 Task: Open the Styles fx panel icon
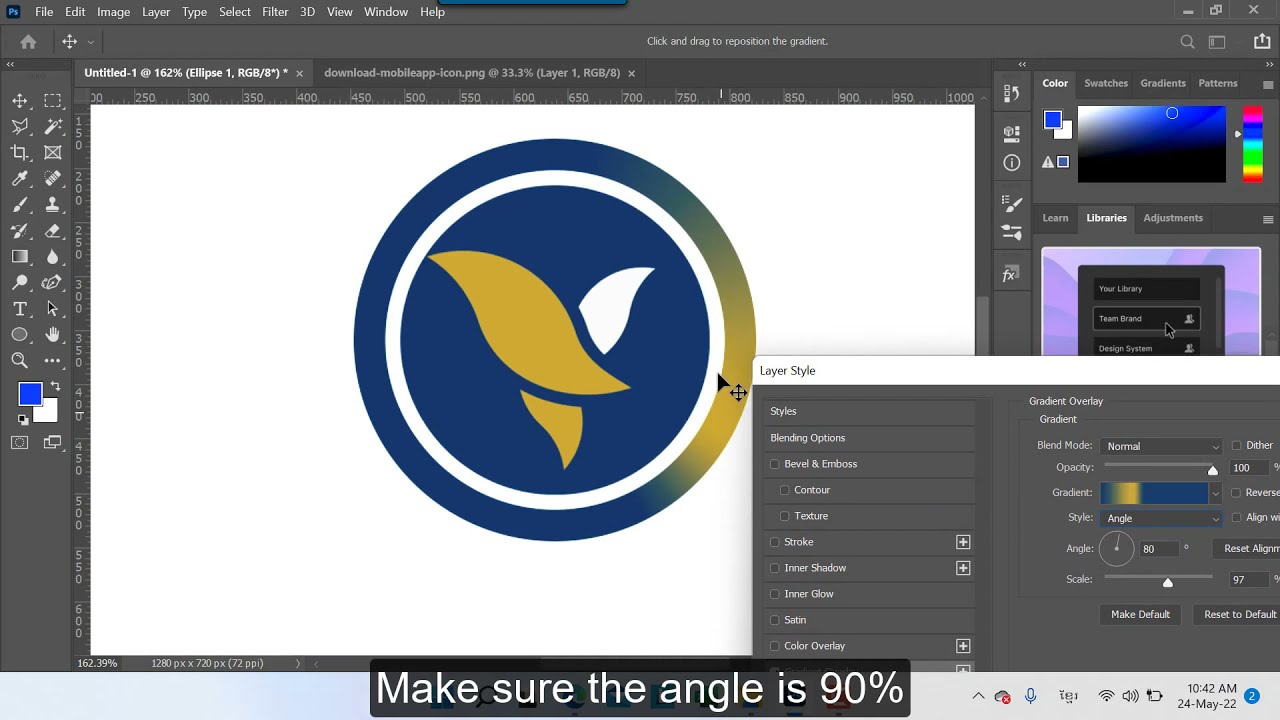coord(1011,275)
